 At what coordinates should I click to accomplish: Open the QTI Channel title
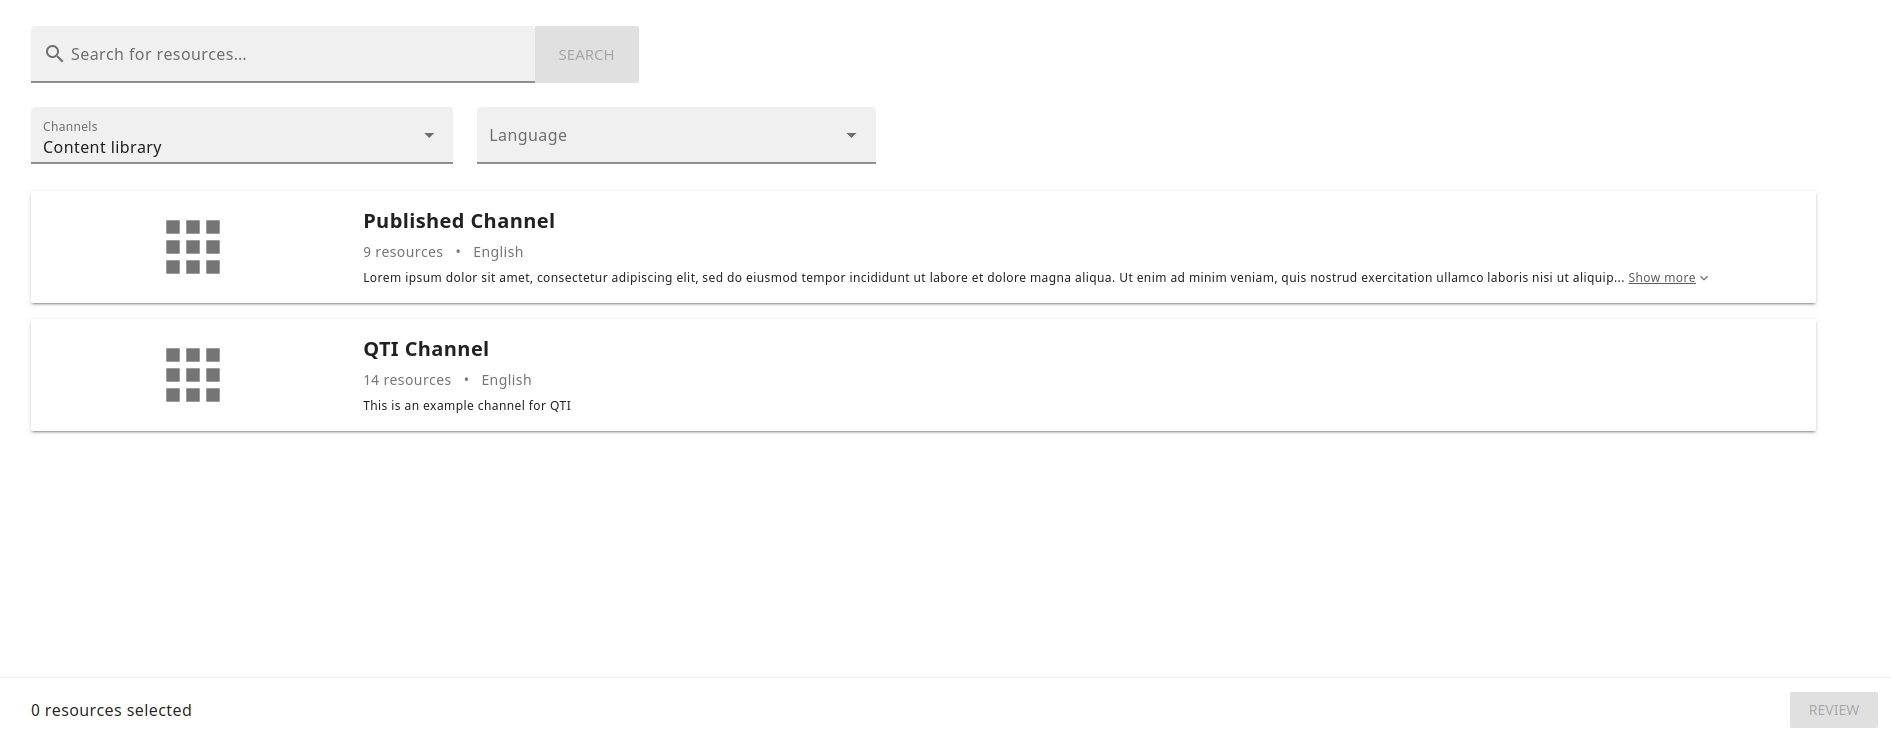pos(426,349)
